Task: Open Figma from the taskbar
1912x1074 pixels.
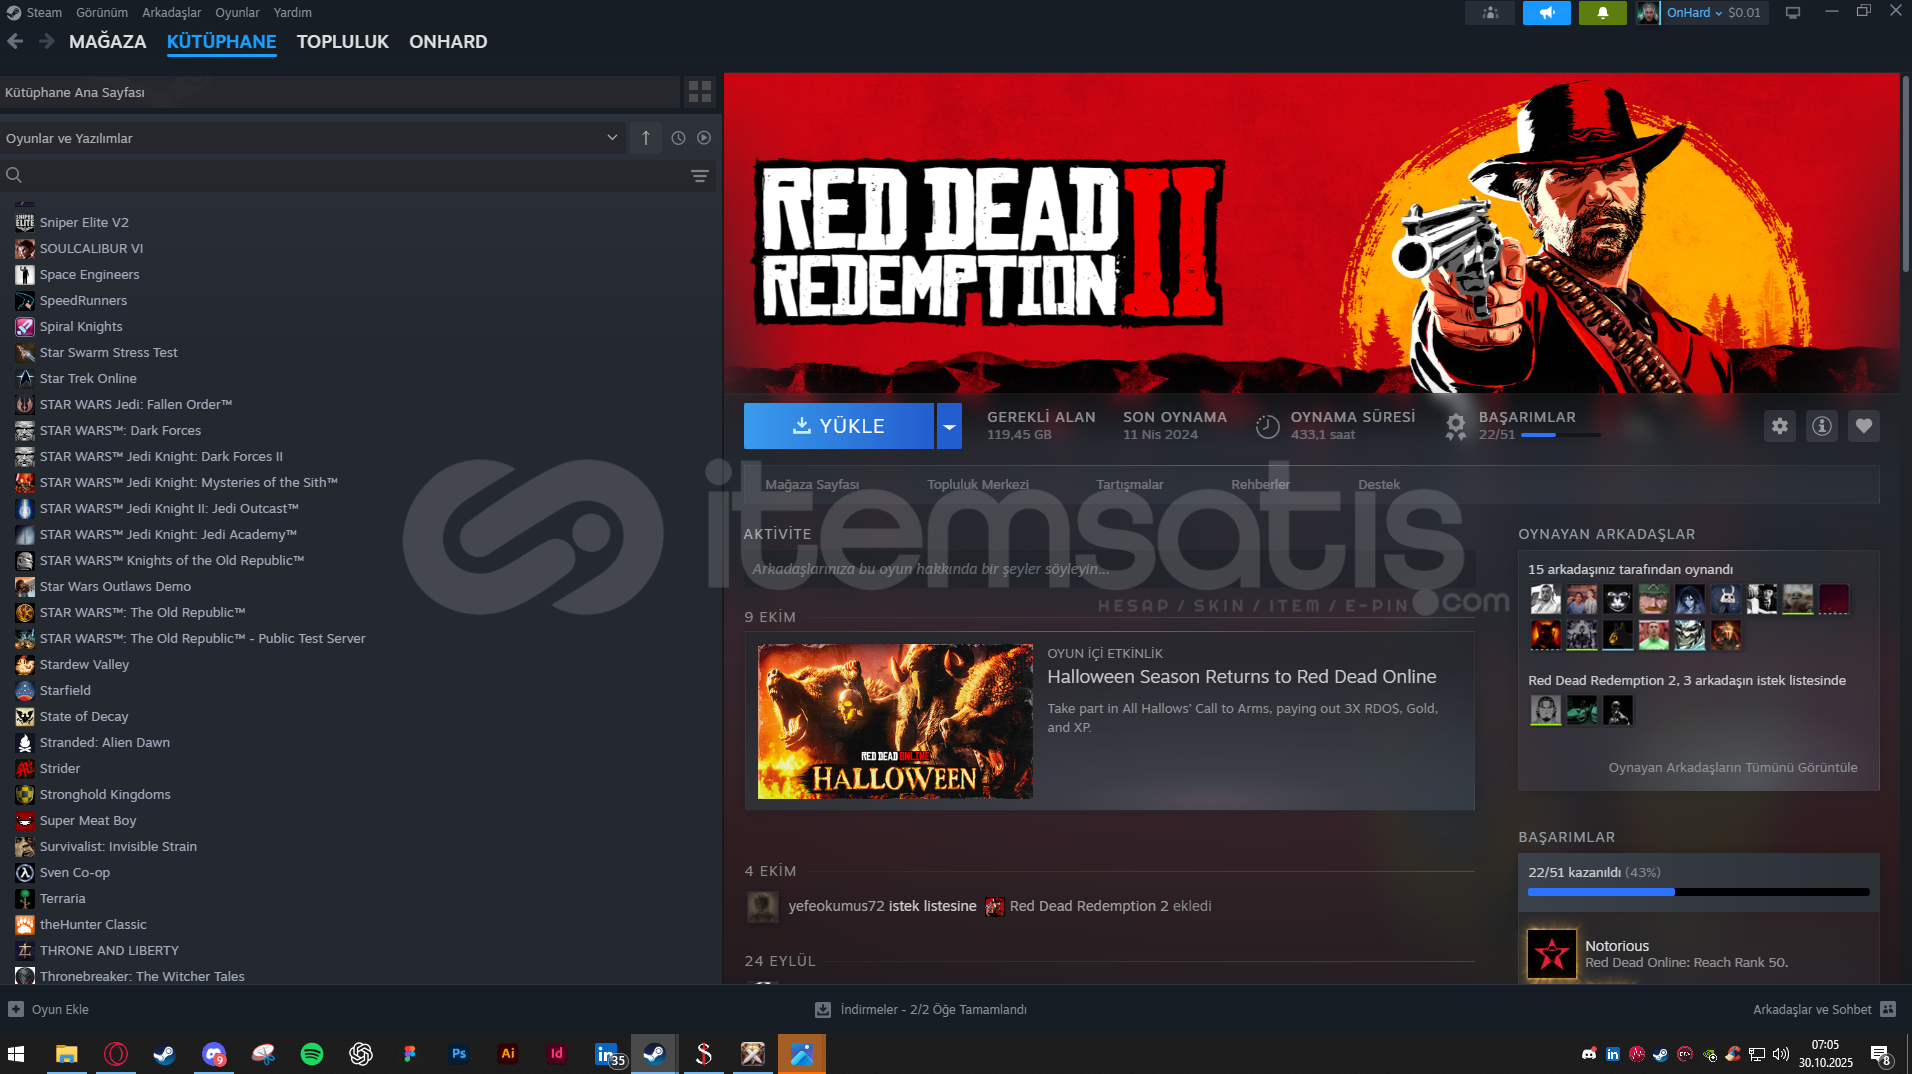Action: [x=410, y=1054]
